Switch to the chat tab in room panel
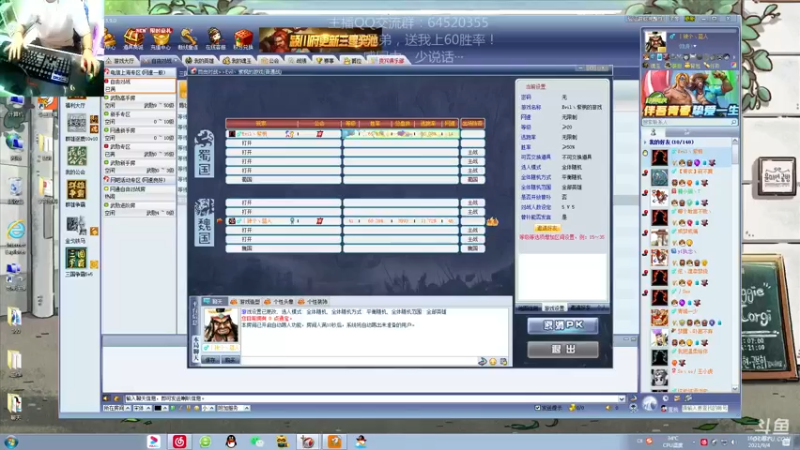The height and width of the screenshot is (450, 800). click(x=213, y=302)
